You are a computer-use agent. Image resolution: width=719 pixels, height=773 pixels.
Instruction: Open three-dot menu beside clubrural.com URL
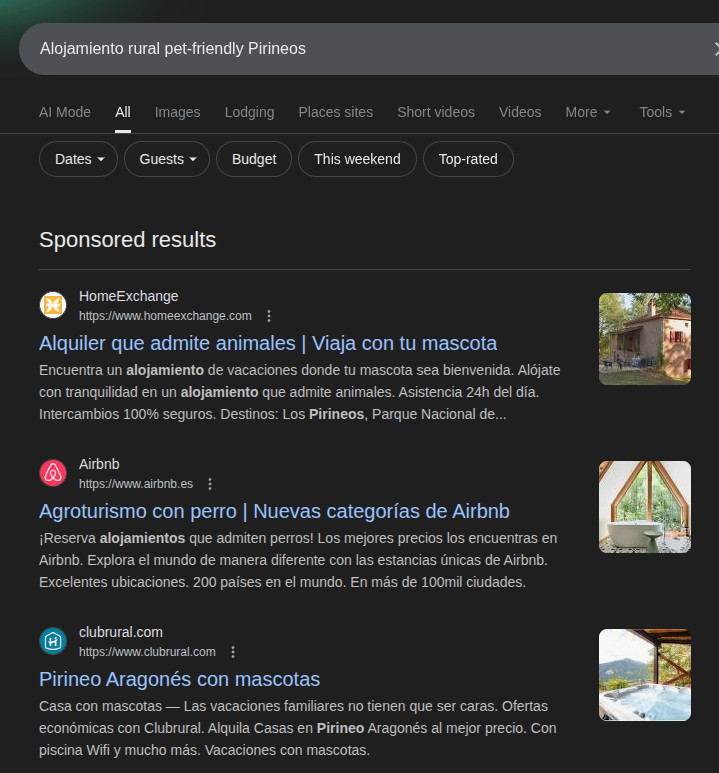[233, 652]
